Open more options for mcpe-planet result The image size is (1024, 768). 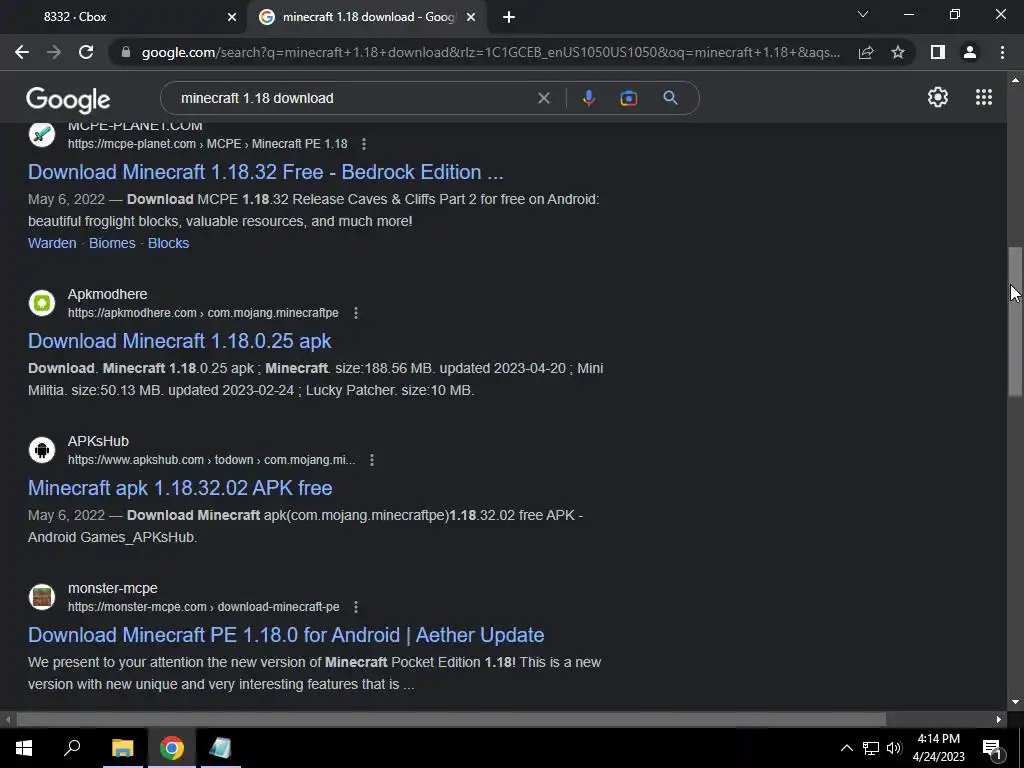point(364,144)
